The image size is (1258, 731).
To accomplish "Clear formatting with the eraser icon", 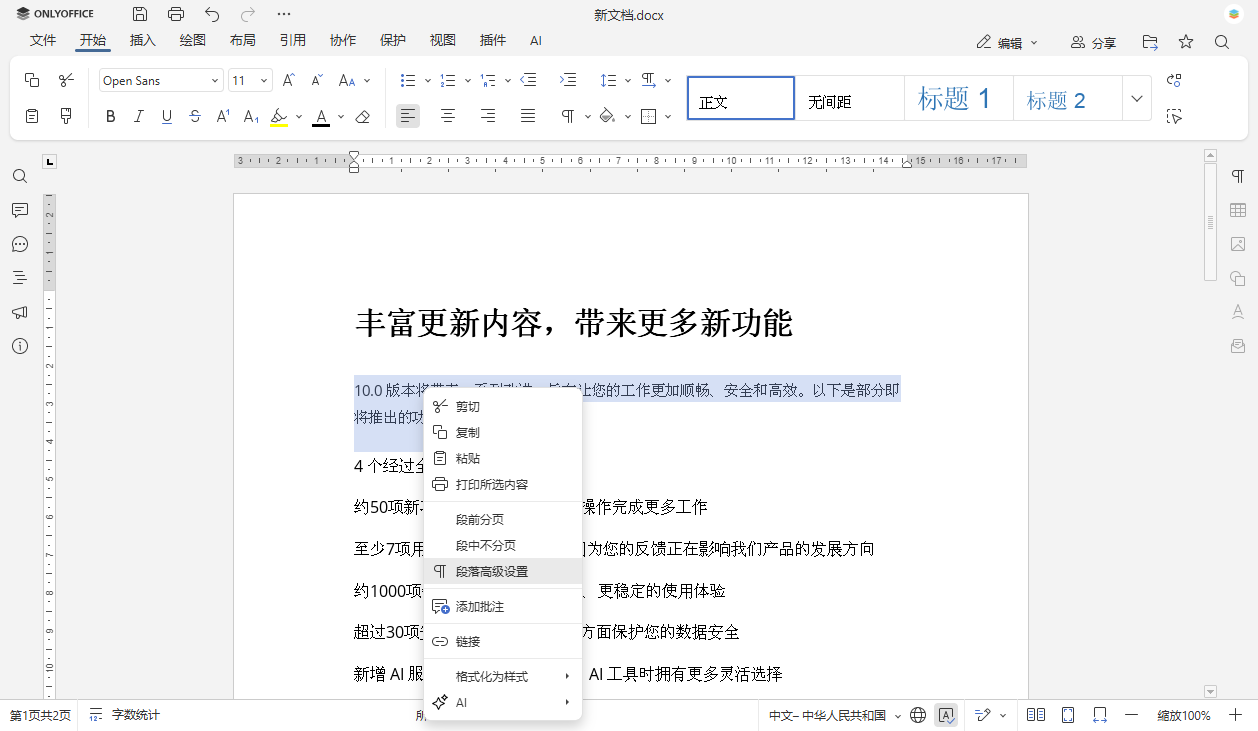I will pos(363,117).
